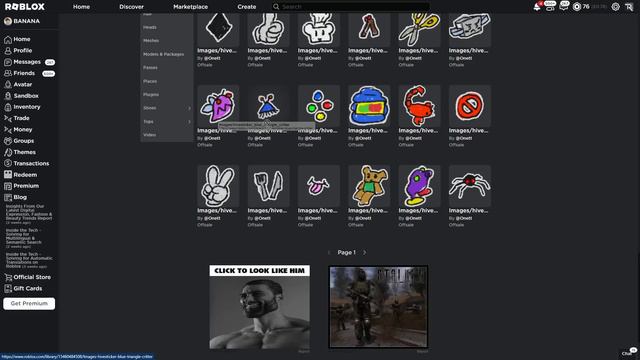Open the Chat button at bottom right
This screenshot has height=360, width=640.
(628, 352)
